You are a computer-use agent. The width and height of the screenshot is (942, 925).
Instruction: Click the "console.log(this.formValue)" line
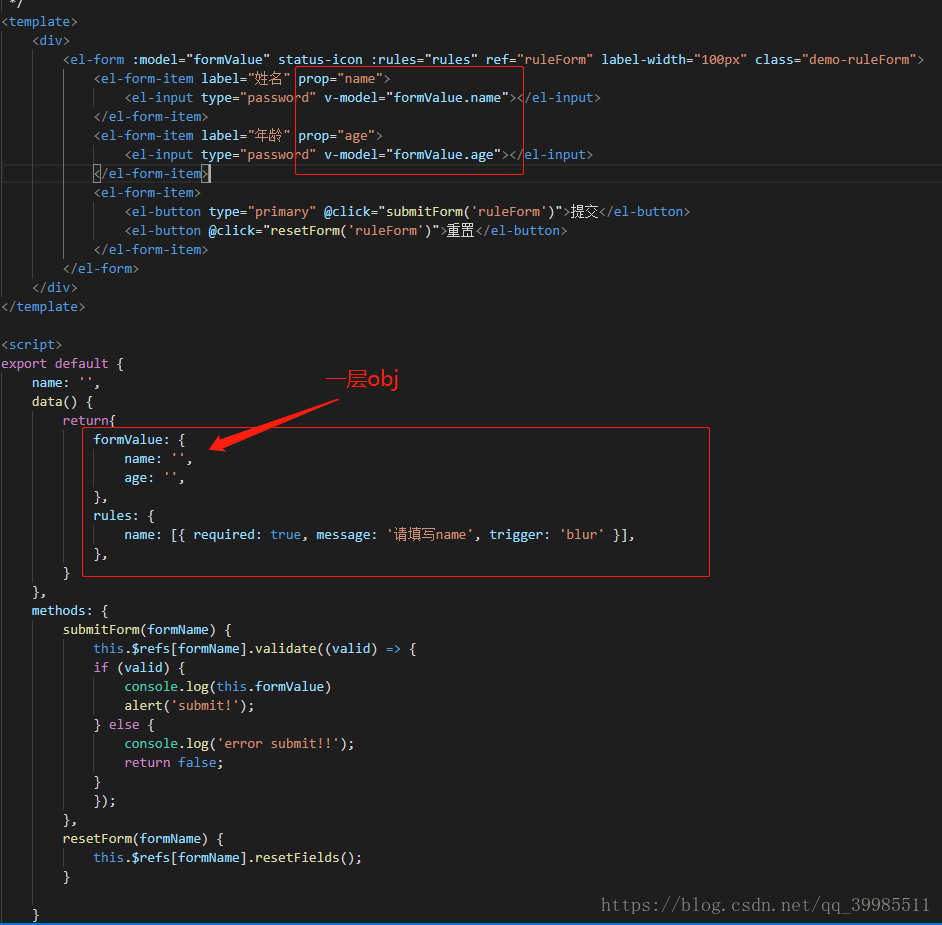tap(228, 687)
